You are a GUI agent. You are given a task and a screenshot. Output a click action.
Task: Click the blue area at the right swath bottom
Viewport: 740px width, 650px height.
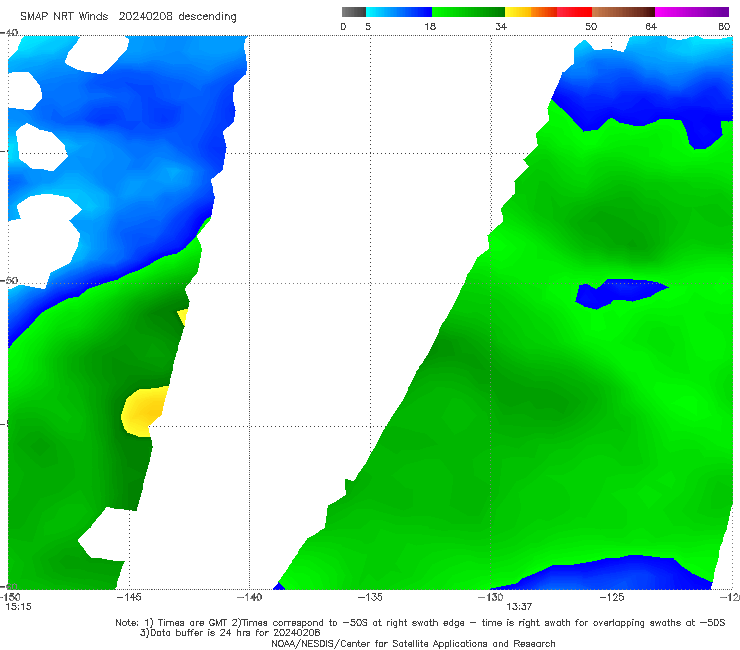[x=614, y=574]
